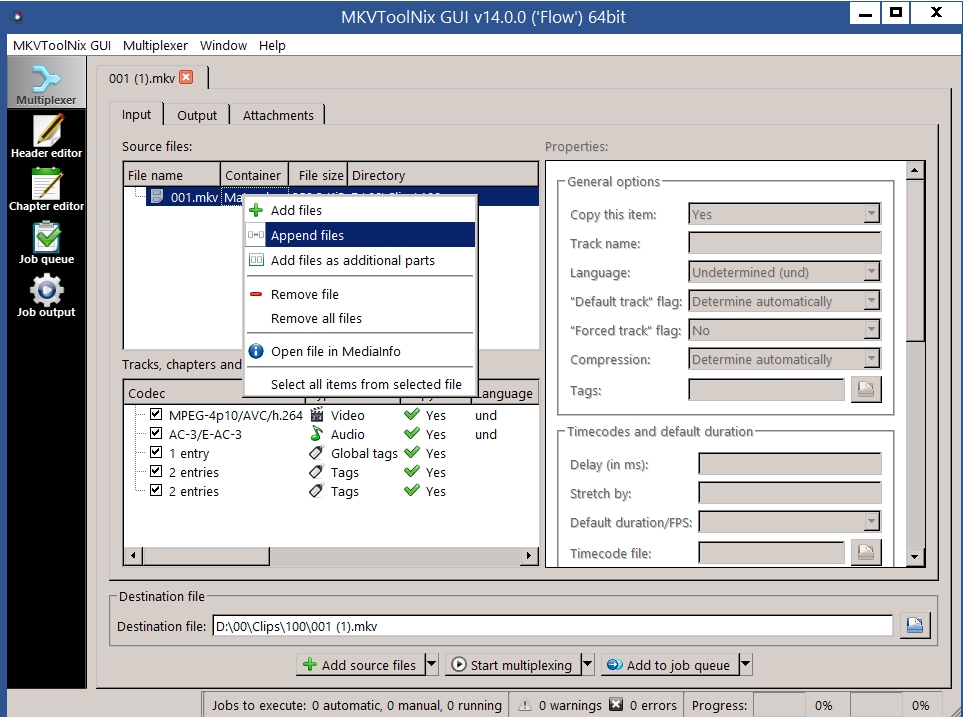The image size is (963, 717).
Task: Click the tag icon in the Global tags row
Action: 317,453
